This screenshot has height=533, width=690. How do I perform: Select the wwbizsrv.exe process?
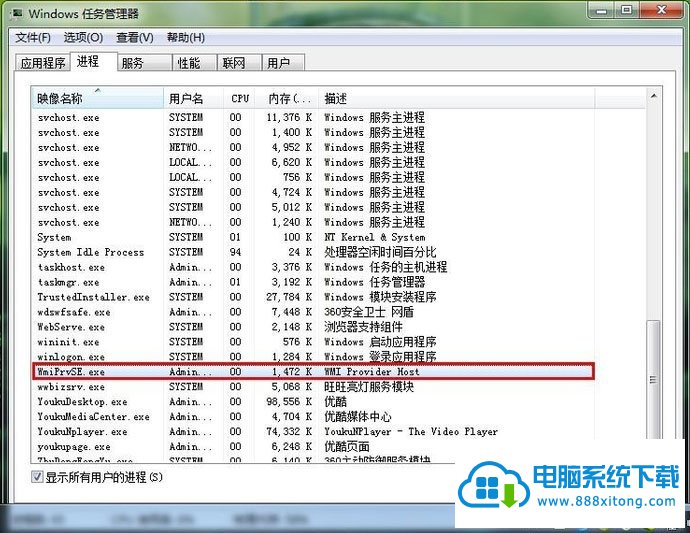coord(313,387)
